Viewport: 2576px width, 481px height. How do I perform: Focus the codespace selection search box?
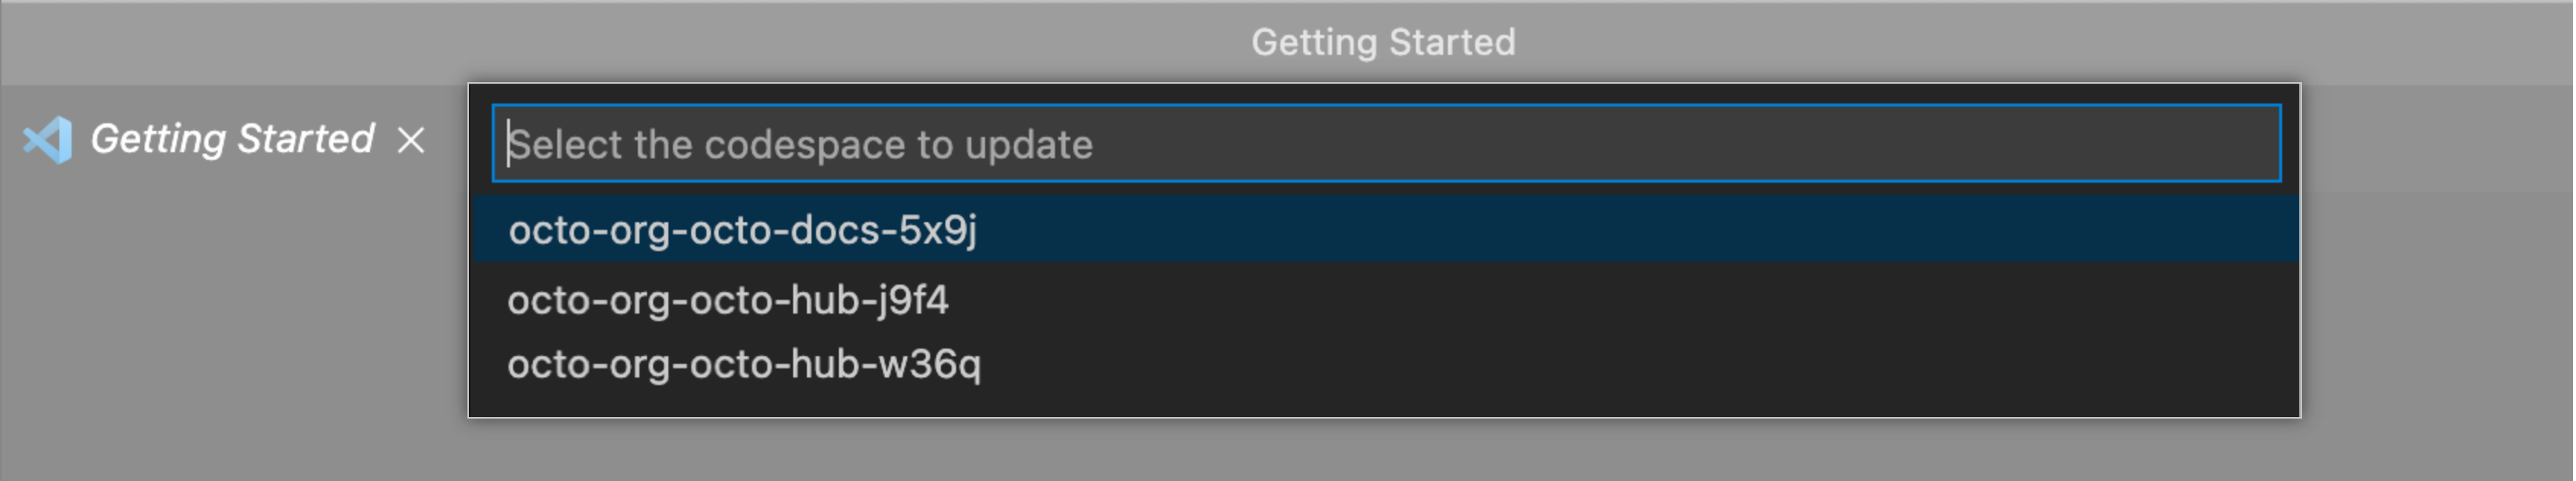(x=1385, y=144)
